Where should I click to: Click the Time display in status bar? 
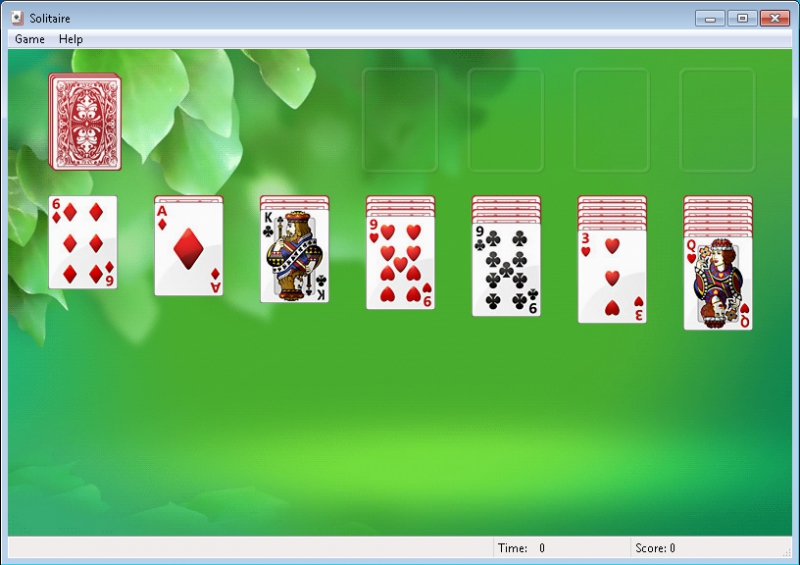pyautogui.click(x=524, y=548)
